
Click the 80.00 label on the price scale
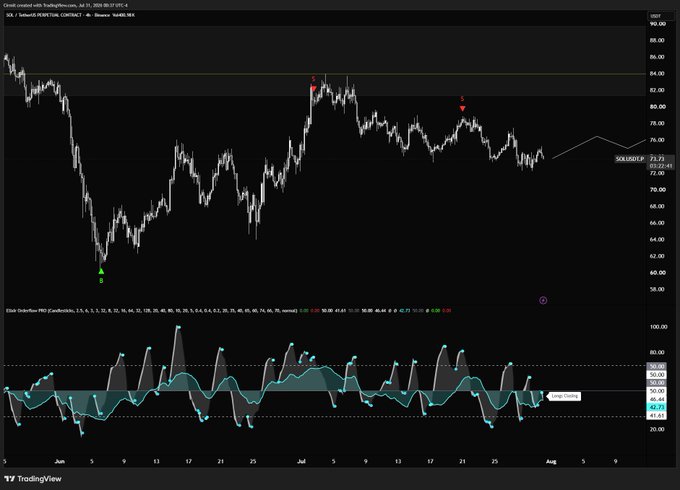pos(657,107)
